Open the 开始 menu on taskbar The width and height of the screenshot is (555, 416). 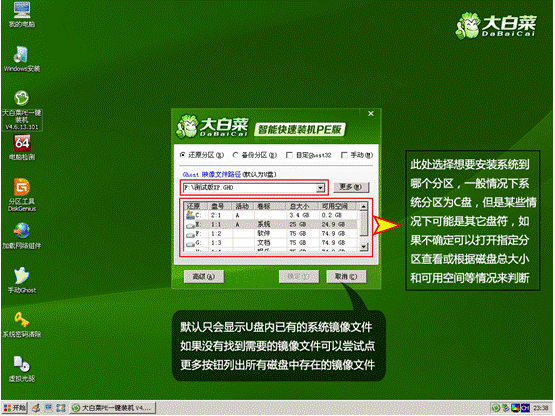pyautogui.click(x=15, y=408)
